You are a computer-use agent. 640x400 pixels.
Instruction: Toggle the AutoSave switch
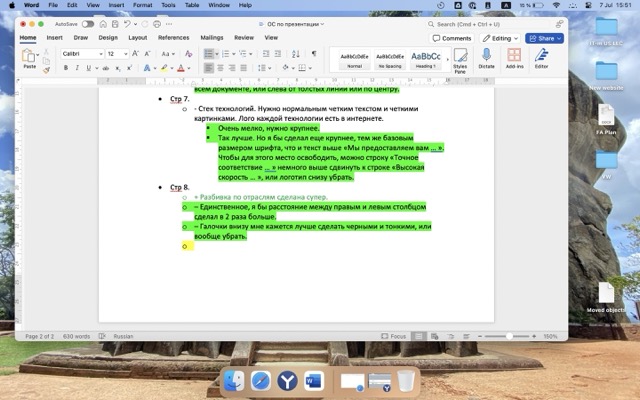[x=88, y=23]
